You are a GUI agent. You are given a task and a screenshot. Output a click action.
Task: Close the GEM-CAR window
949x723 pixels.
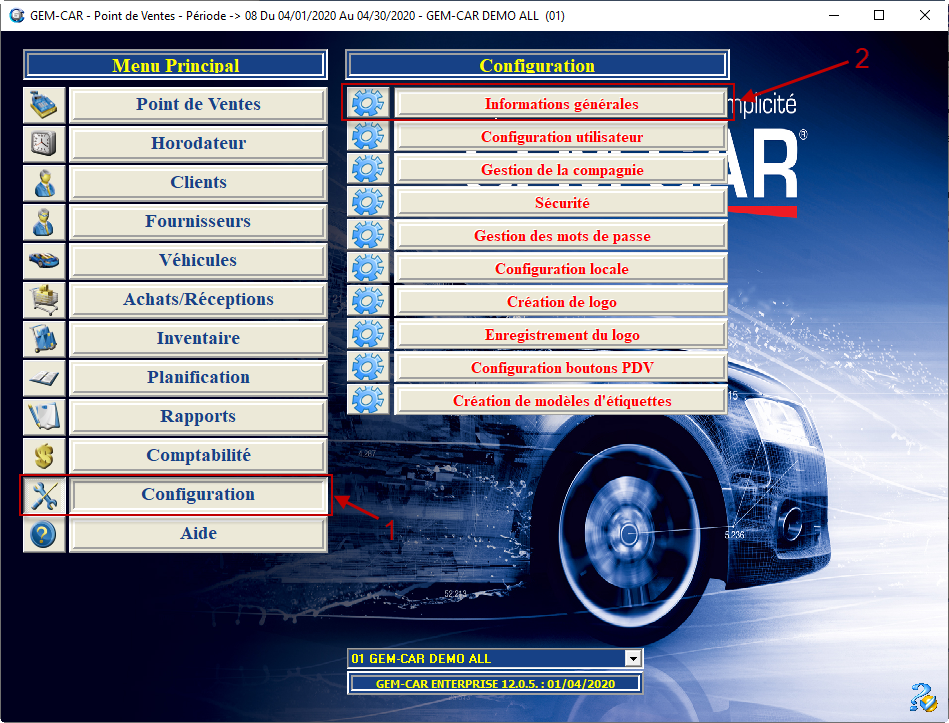point(925,15)
